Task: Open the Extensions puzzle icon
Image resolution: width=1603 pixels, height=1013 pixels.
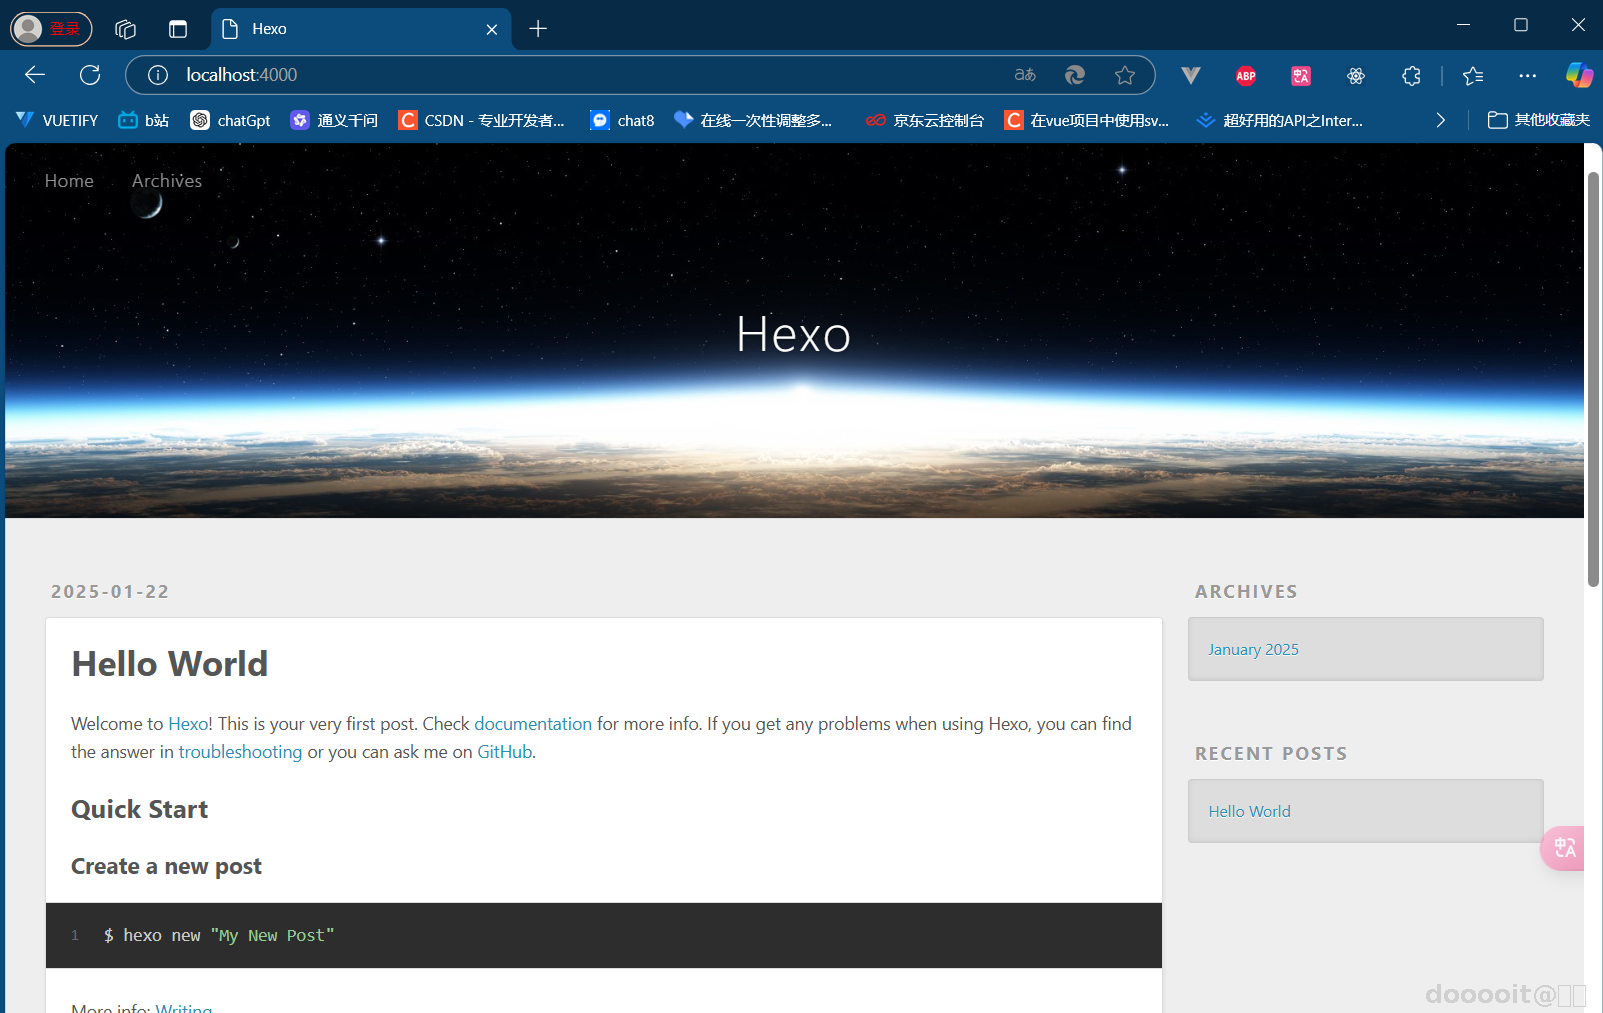Action: click(x=1411, y=75)
